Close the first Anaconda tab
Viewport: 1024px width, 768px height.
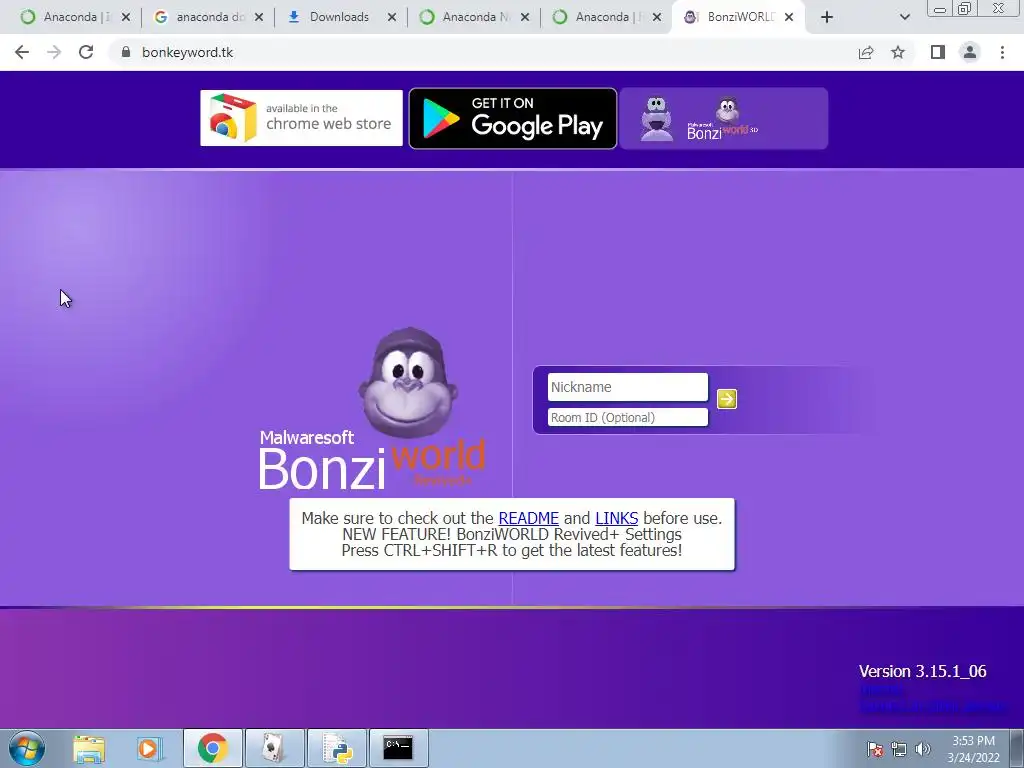coord(125,18)
